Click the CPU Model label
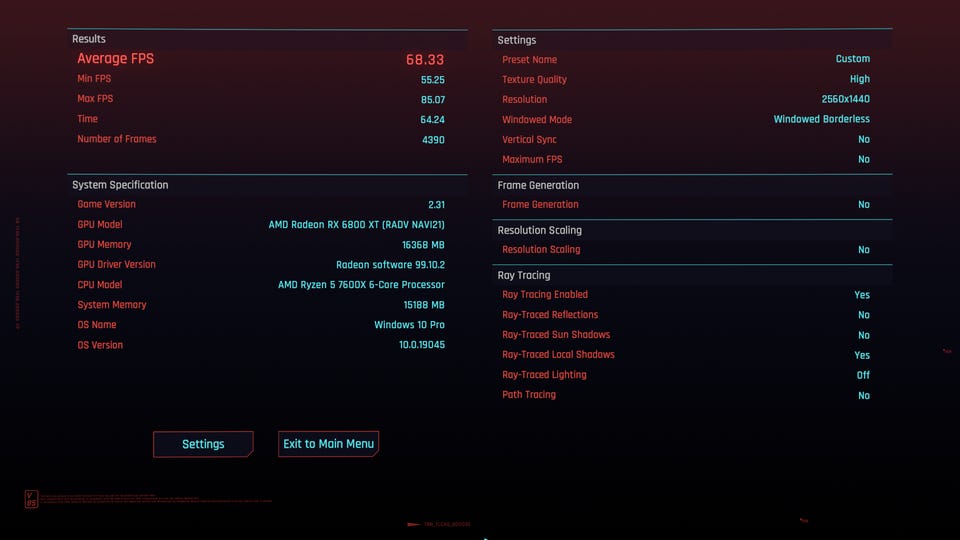 tap(99, 285)
